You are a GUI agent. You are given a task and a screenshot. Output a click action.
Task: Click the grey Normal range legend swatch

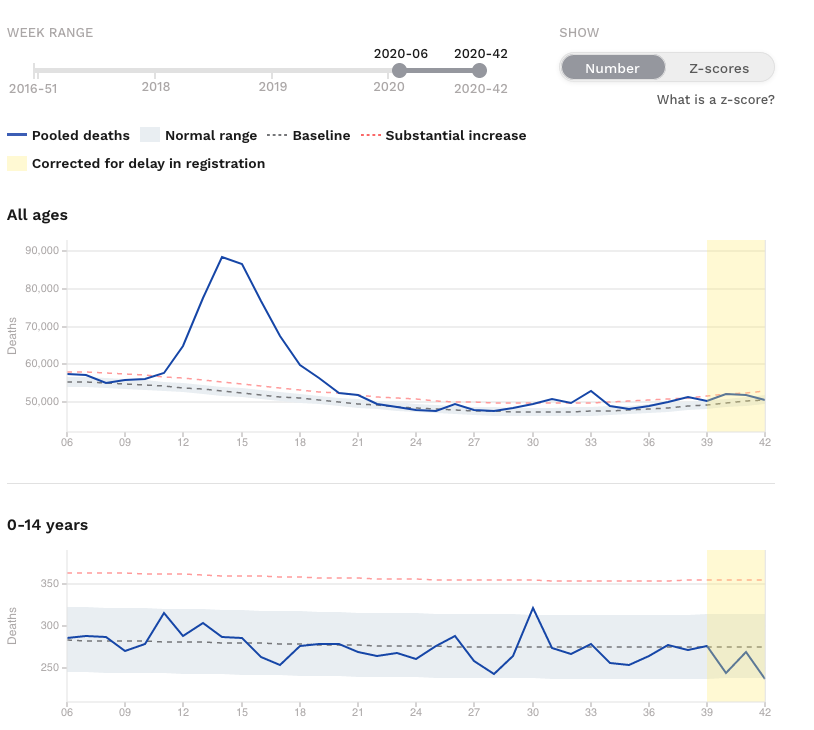coord(150,135)
